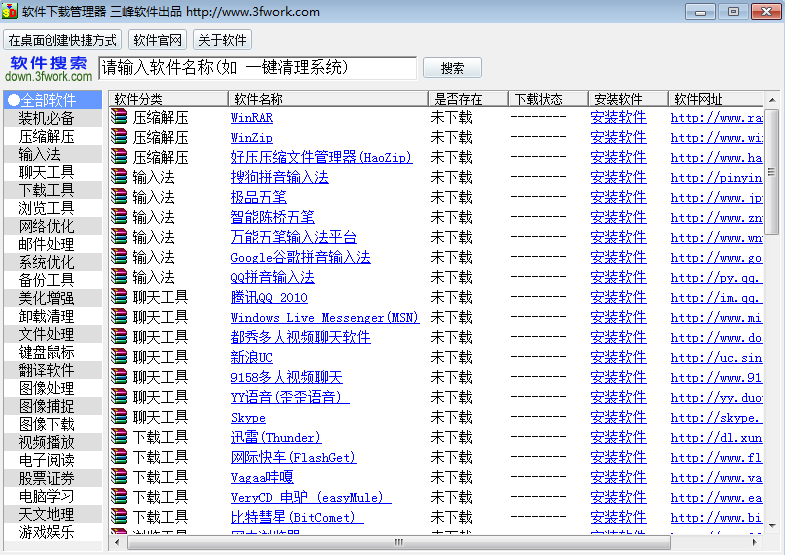Screen dimensions: 785x555
Task: Click the icon beside 智能陈桥五笔
Action: [x=119, y=217]
